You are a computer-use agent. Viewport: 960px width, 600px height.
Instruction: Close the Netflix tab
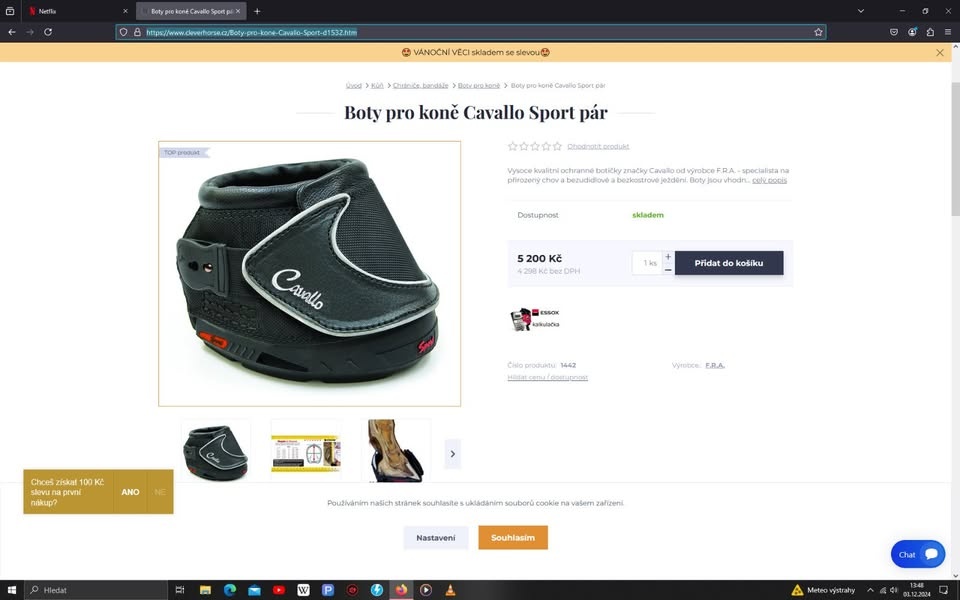point(126,11)
